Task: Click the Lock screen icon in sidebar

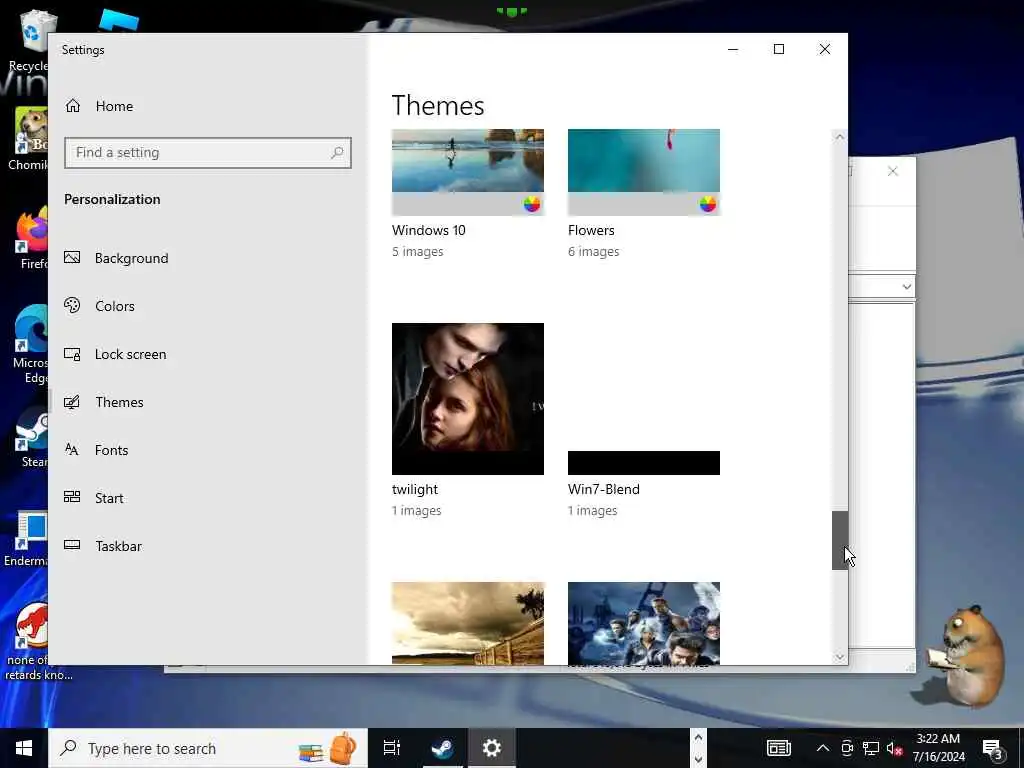Action: 72,354
